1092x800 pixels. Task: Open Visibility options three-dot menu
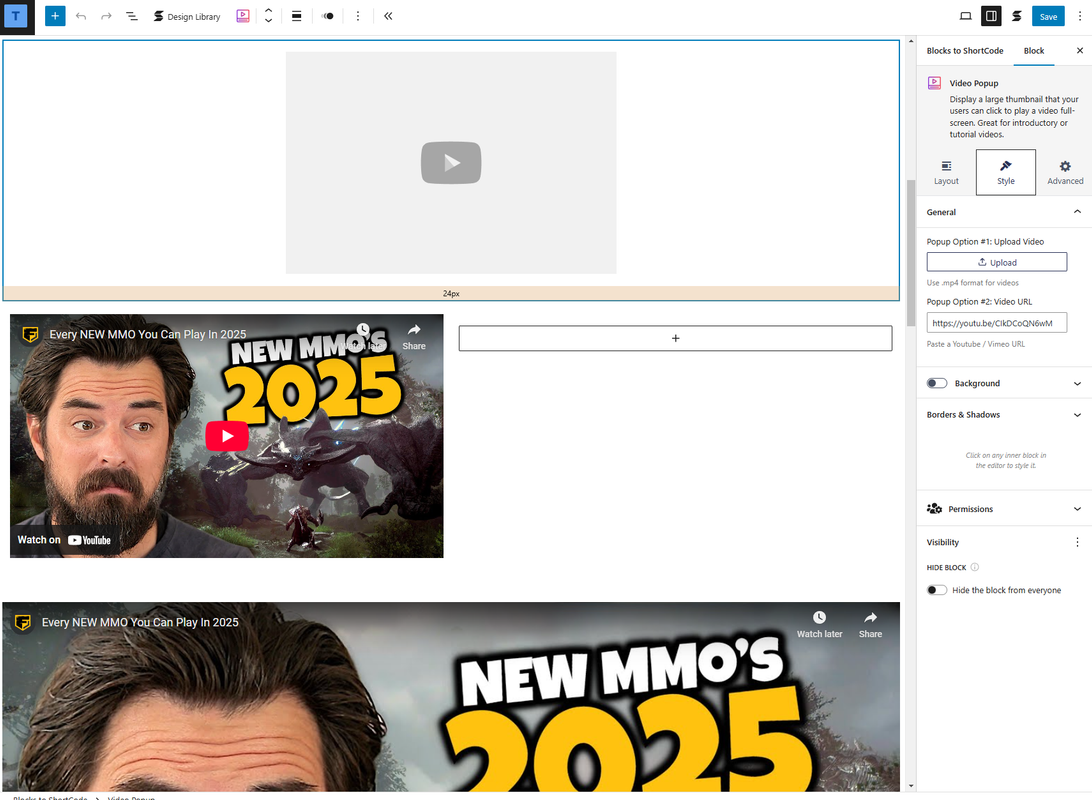1077,542
